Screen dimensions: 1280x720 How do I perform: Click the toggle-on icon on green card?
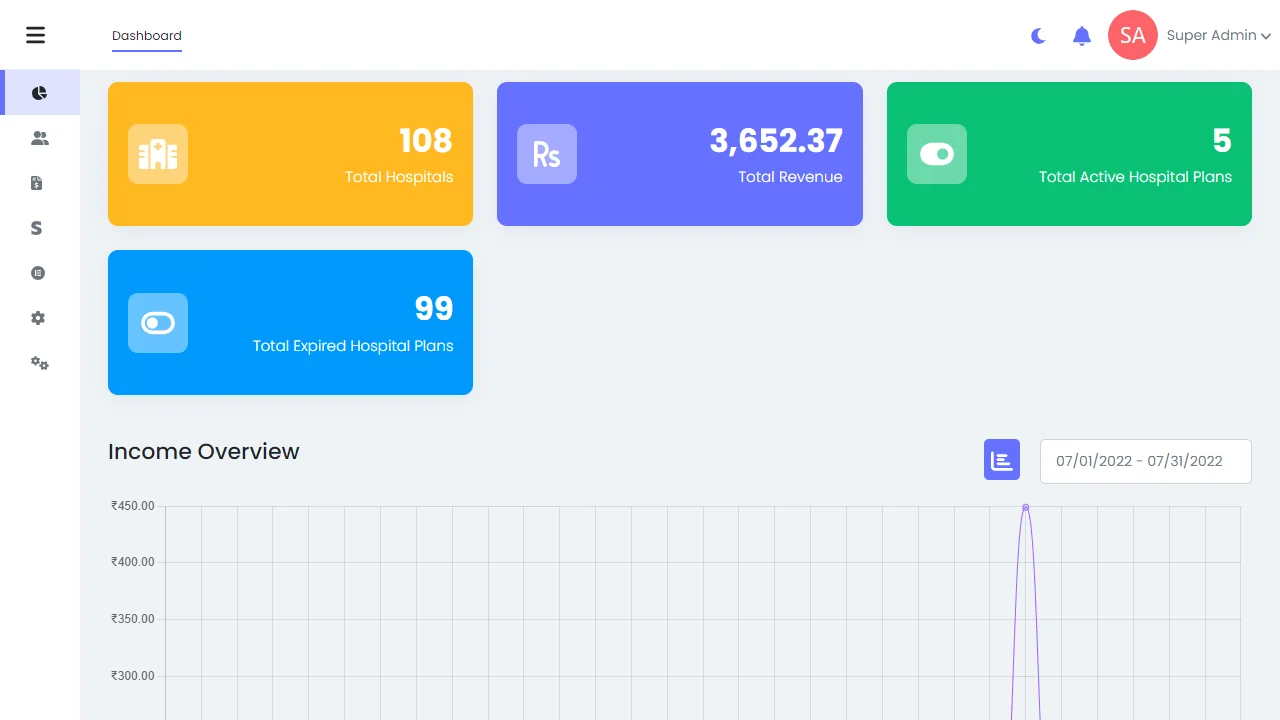(x=937, y=154)
